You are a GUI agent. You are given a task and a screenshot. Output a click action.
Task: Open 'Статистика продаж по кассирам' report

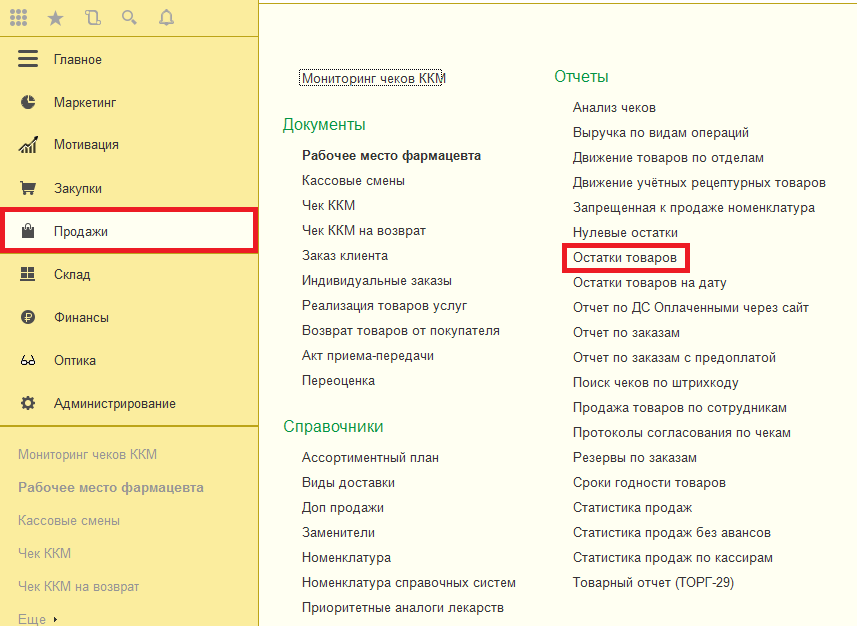pyautogui.click(x=672, y=557)
